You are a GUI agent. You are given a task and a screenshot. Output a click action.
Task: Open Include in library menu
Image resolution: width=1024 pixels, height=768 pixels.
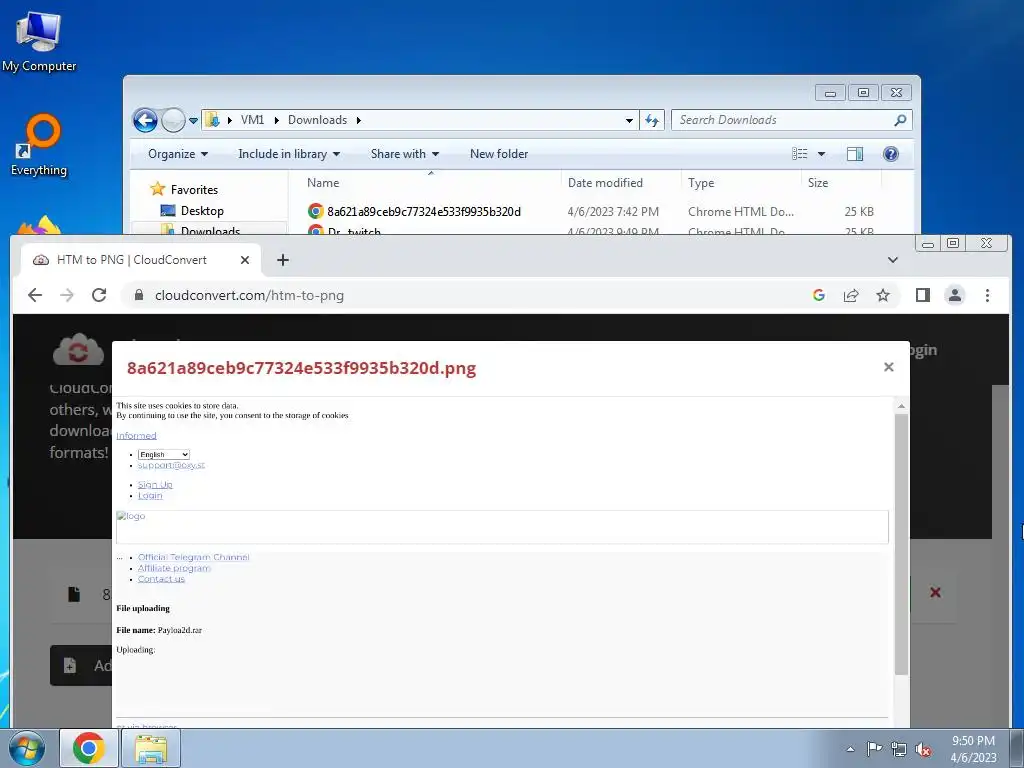[x=289, y=154]
